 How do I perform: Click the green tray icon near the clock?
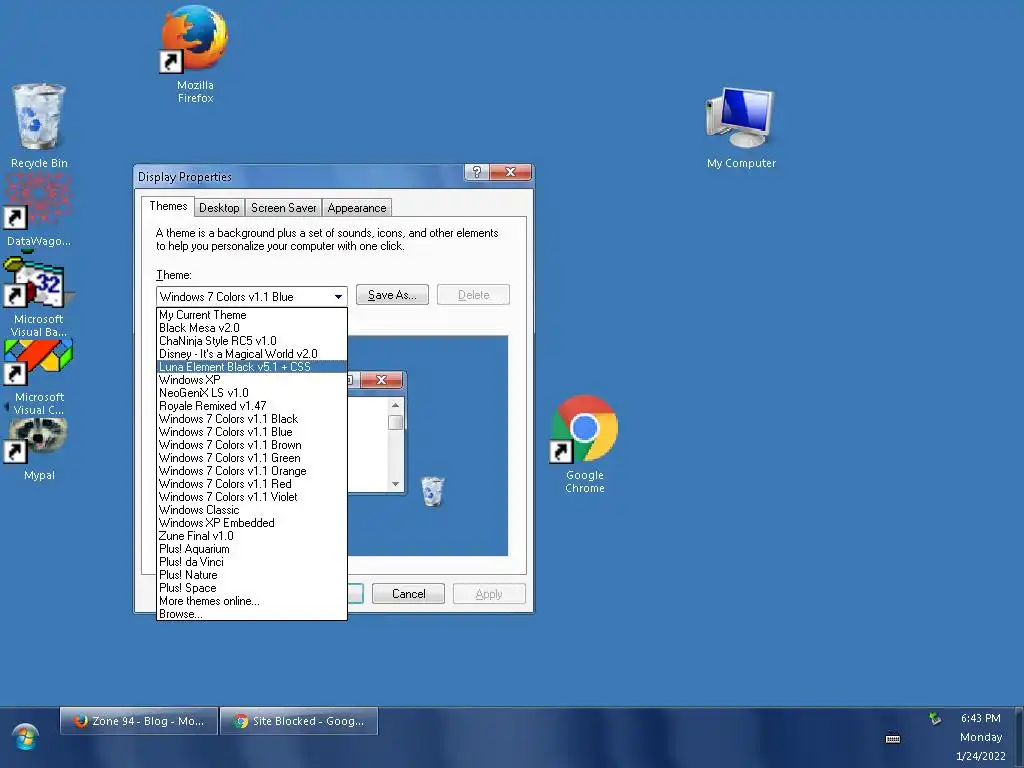(935, 718)
